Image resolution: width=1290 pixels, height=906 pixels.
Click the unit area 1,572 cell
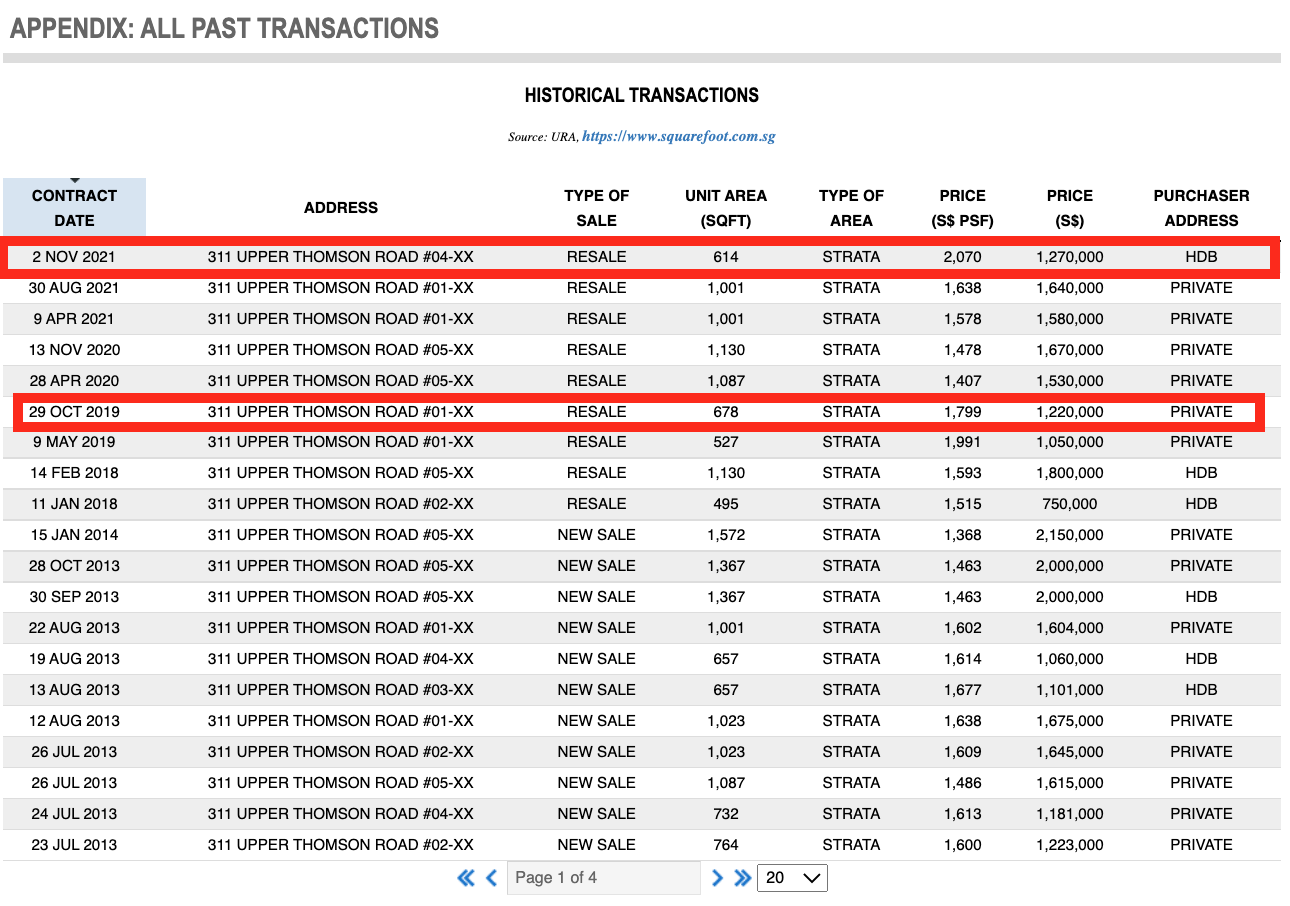coord(726,535)
